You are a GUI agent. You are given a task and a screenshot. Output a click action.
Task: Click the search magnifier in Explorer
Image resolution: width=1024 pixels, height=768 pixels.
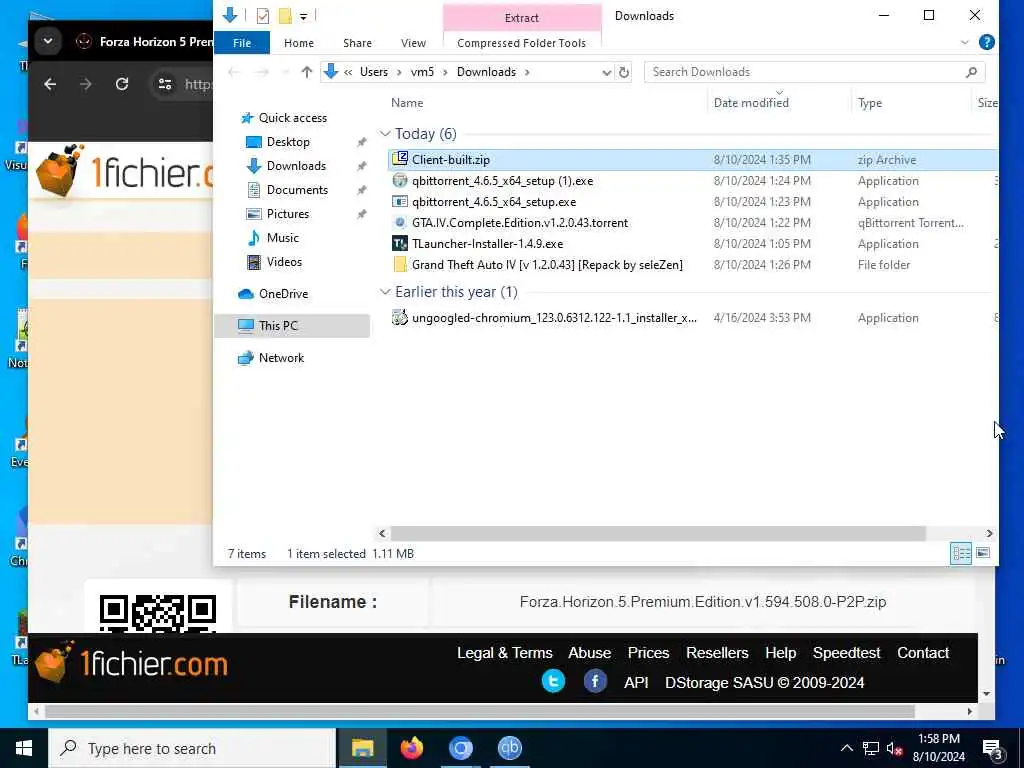click(x=972, y=72)
